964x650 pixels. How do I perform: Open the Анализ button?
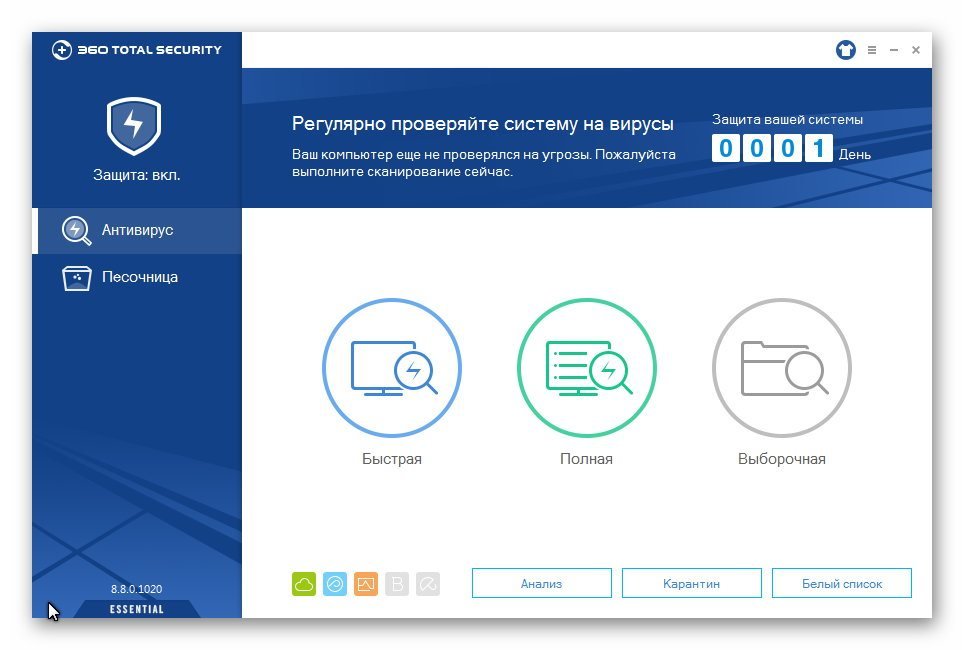(x=542, y=583)
